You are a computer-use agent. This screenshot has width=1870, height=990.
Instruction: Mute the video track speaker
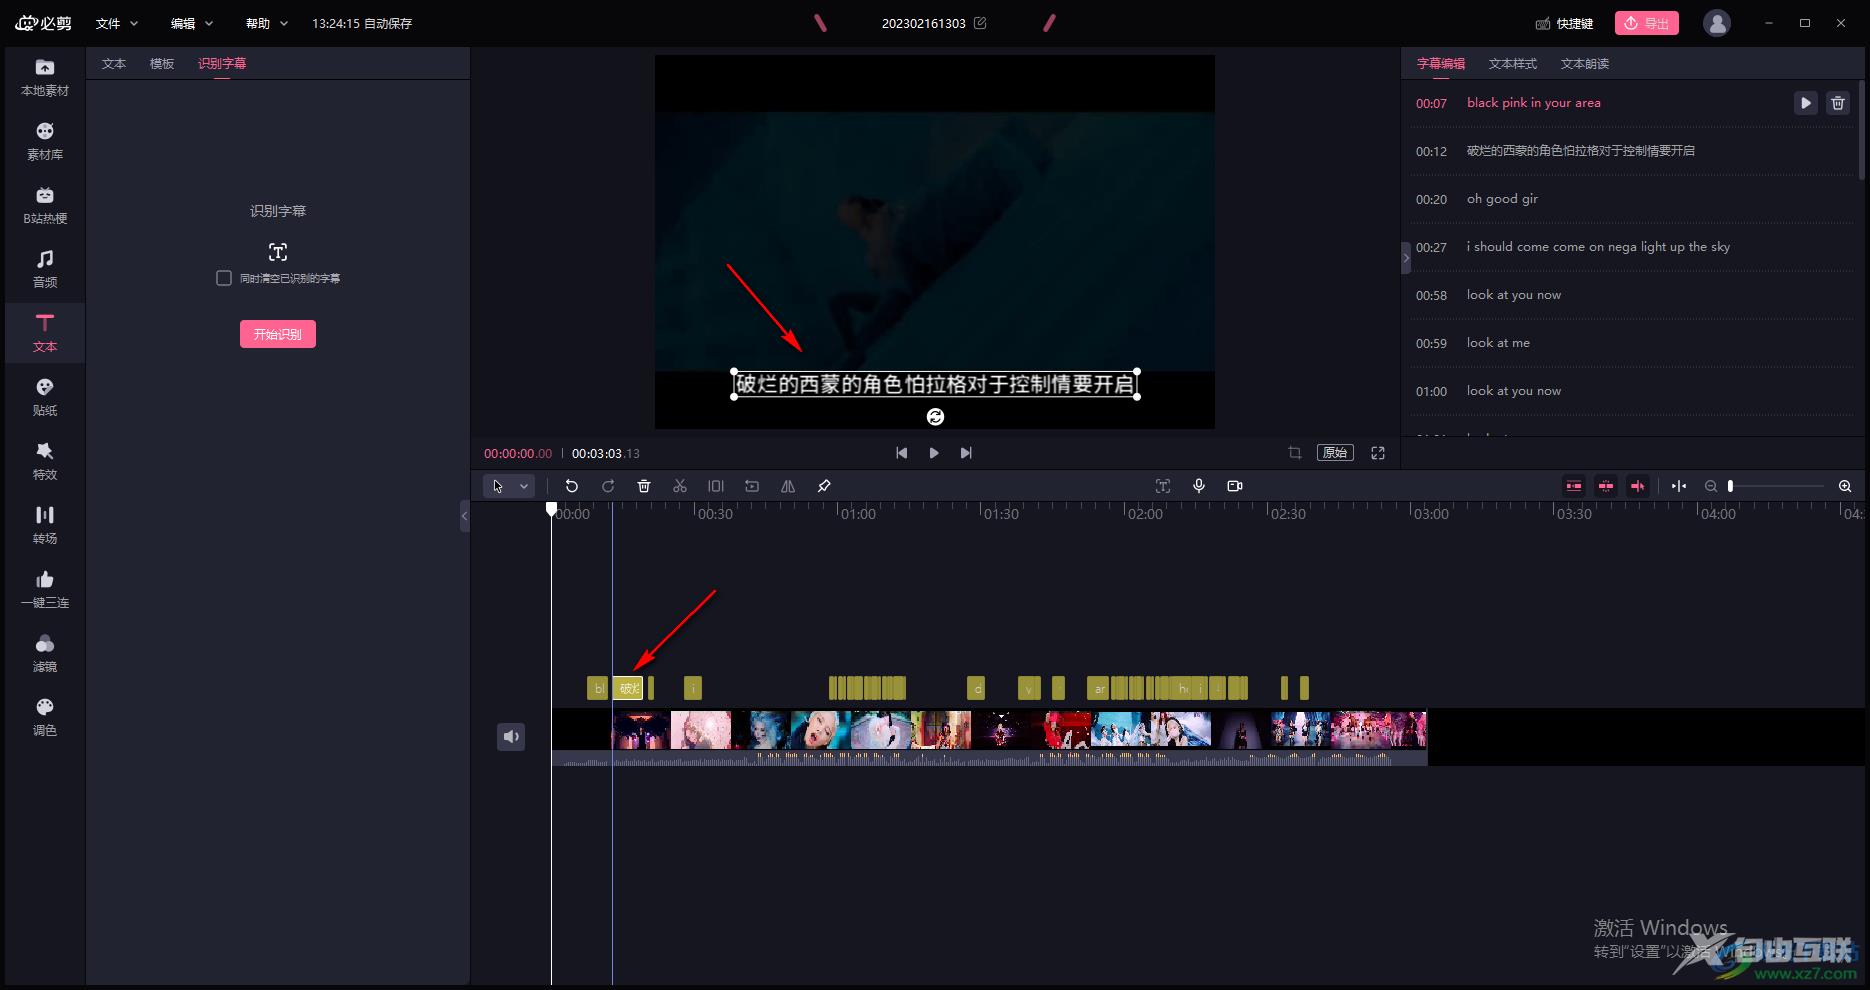click(511, 737)
